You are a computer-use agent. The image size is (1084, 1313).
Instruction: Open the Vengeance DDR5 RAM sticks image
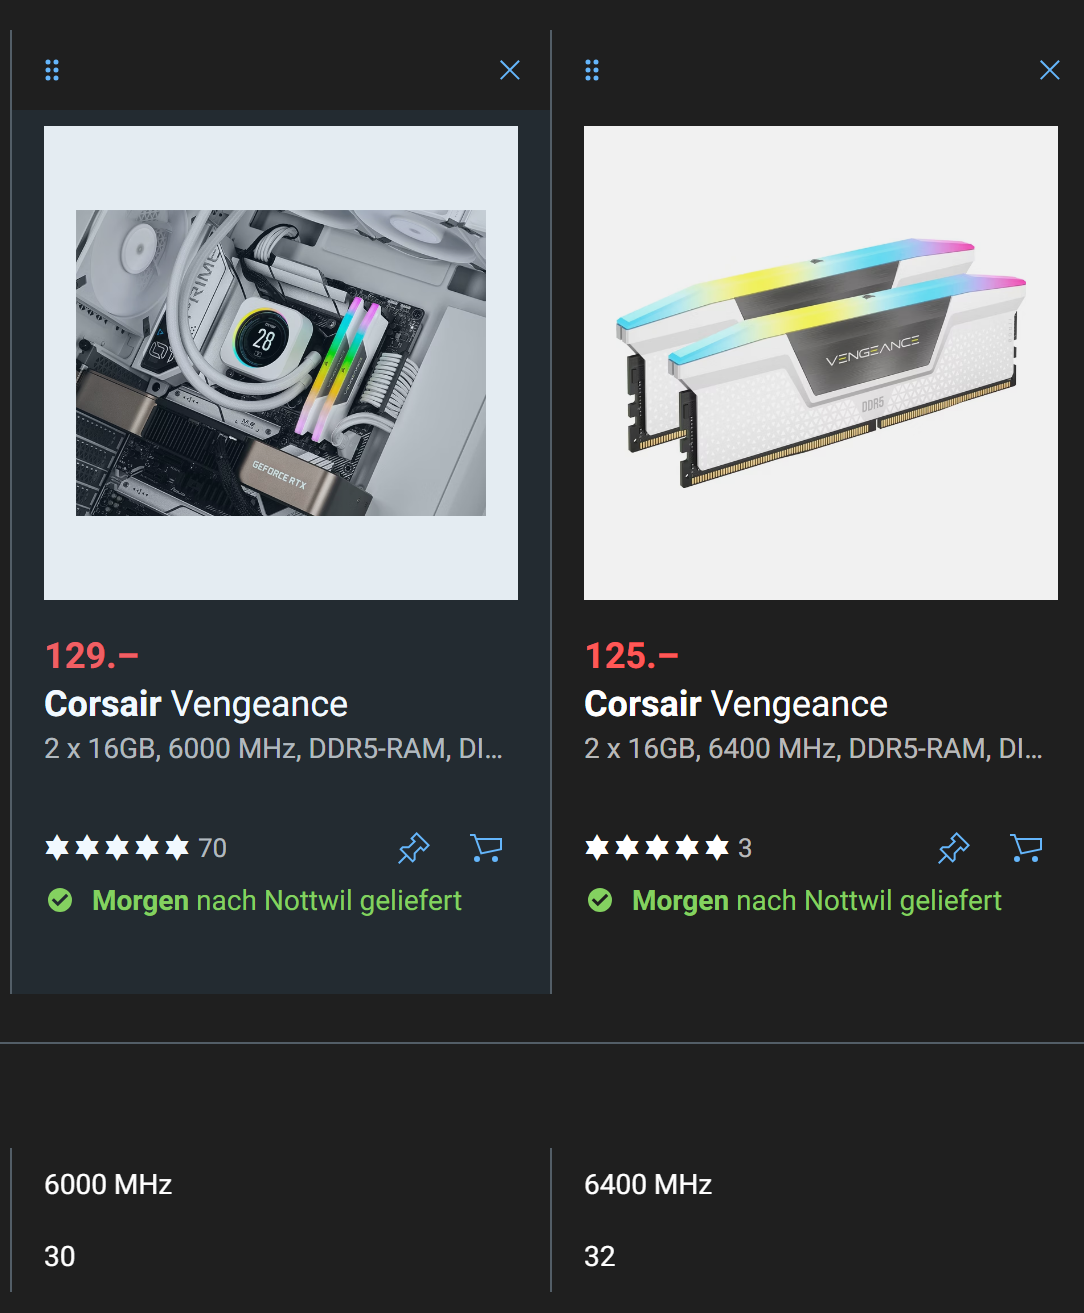(821, 363)
